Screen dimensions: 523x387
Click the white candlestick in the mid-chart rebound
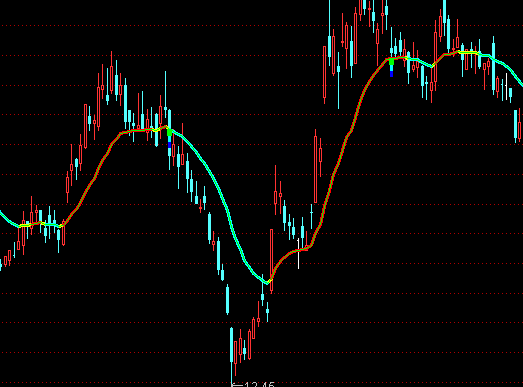298,253
